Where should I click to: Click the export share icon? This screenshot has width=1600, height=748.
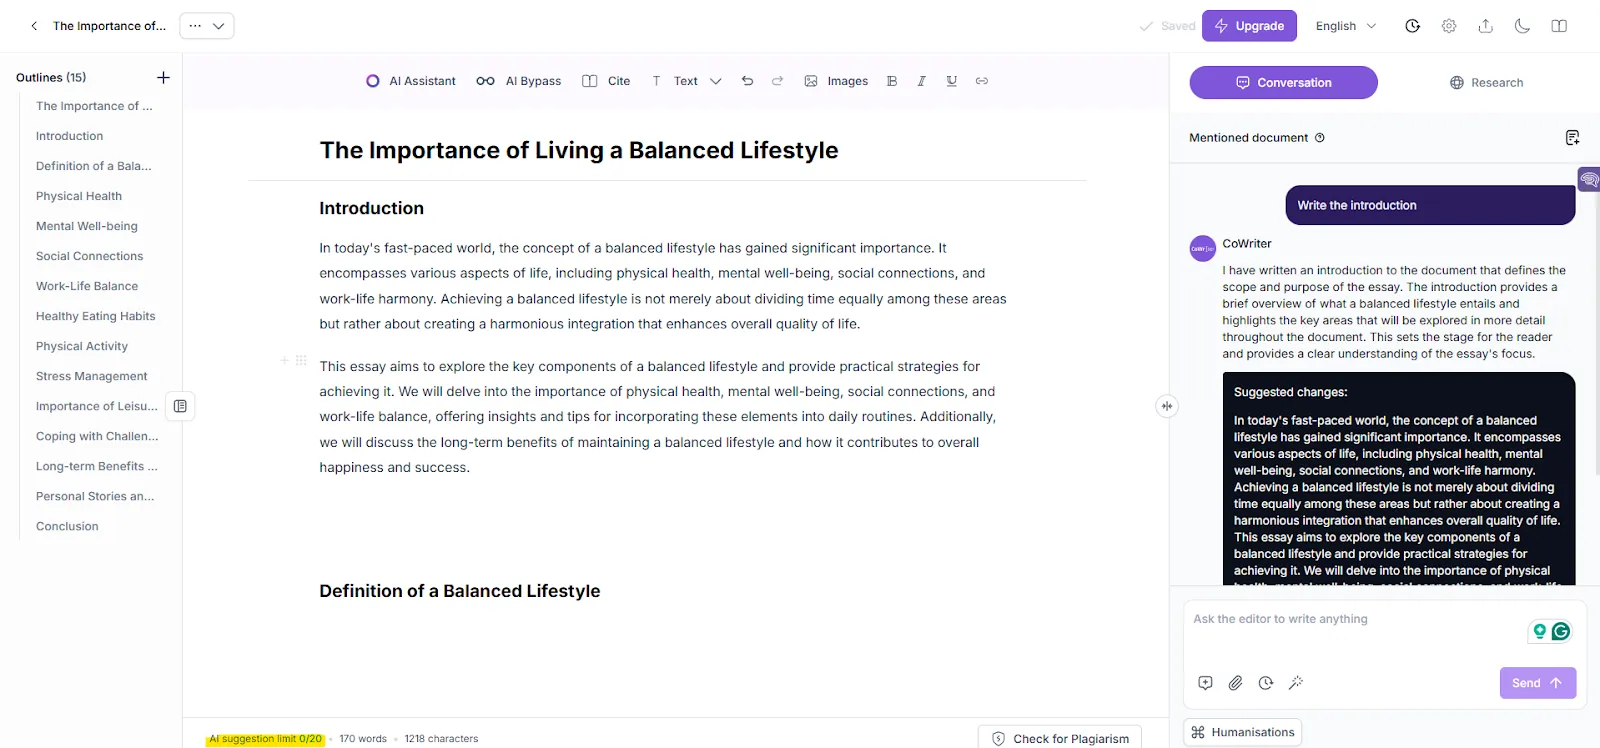coord(1486,26)
